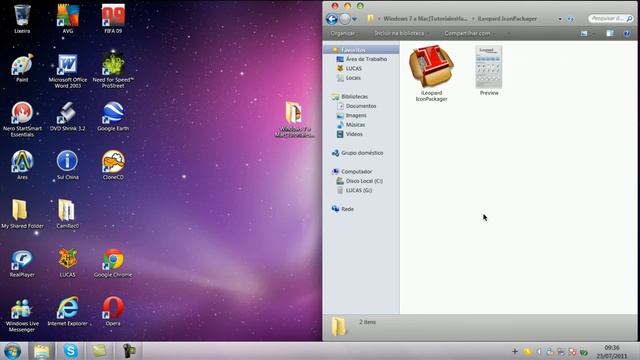Change the view mode icon
Image resolution: width=640 pixels, height=360 pixels.
point(584,33)
